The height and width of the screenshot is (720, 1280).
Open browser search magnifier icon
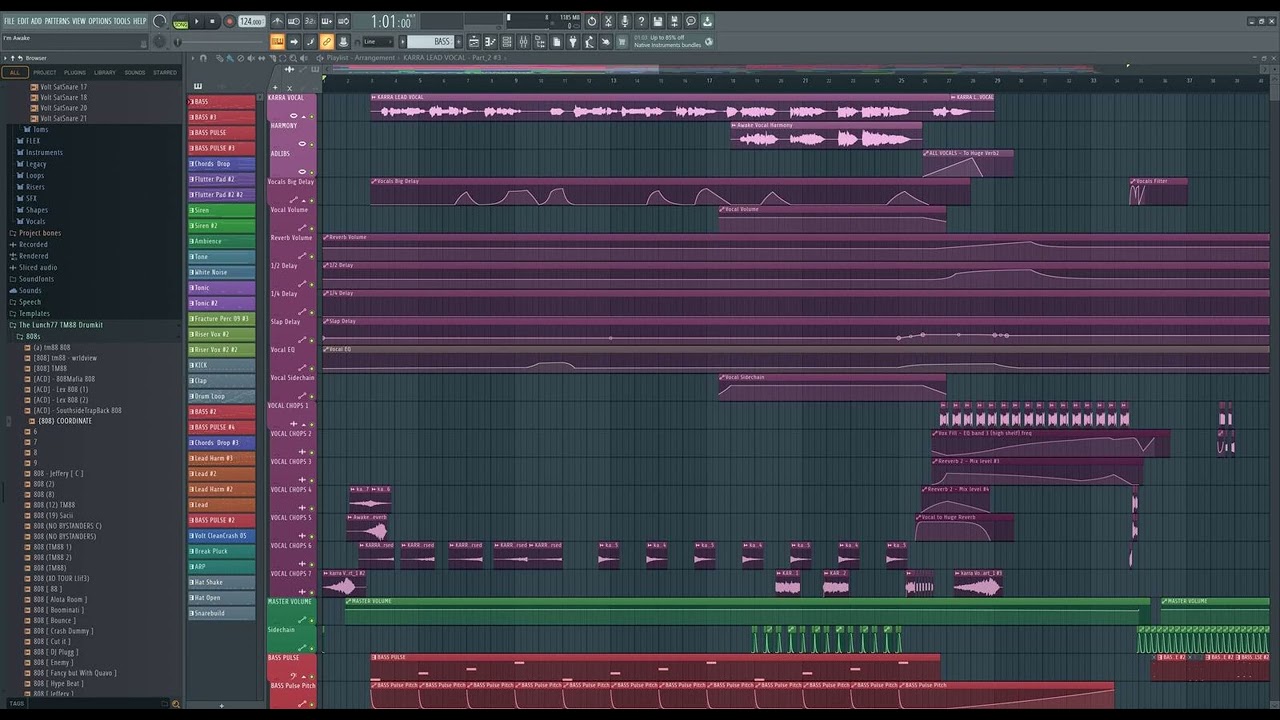coord(176,704)
